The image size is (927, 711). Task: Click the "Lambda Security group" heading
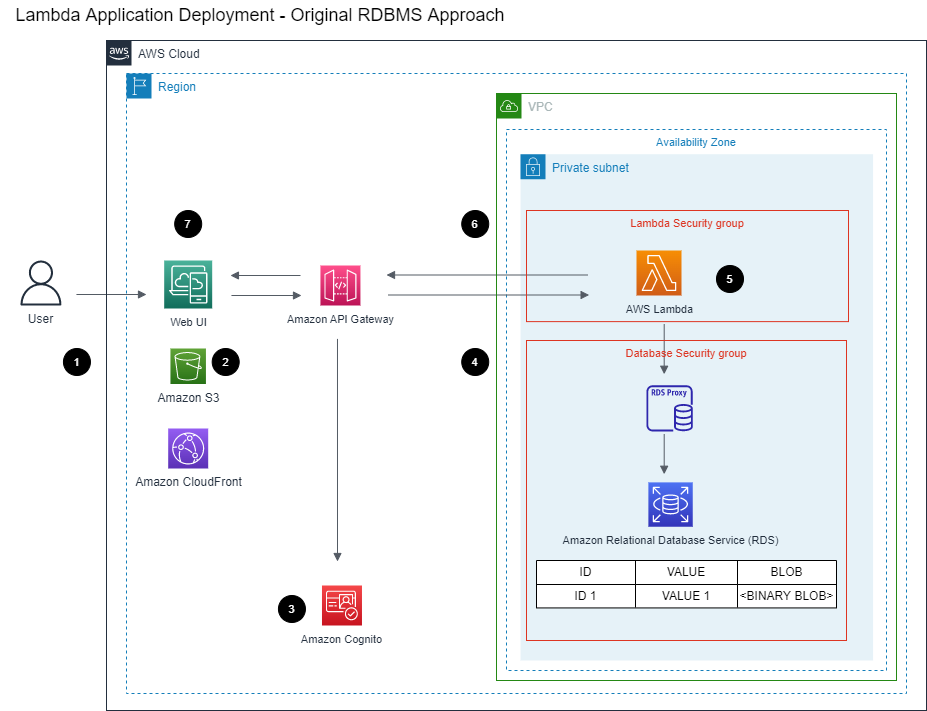(x=687, y=223)
